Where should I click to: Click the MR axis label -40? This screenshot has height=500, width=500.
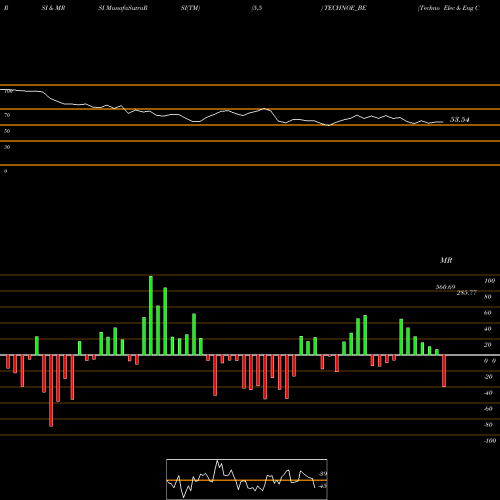click(488, 393)
